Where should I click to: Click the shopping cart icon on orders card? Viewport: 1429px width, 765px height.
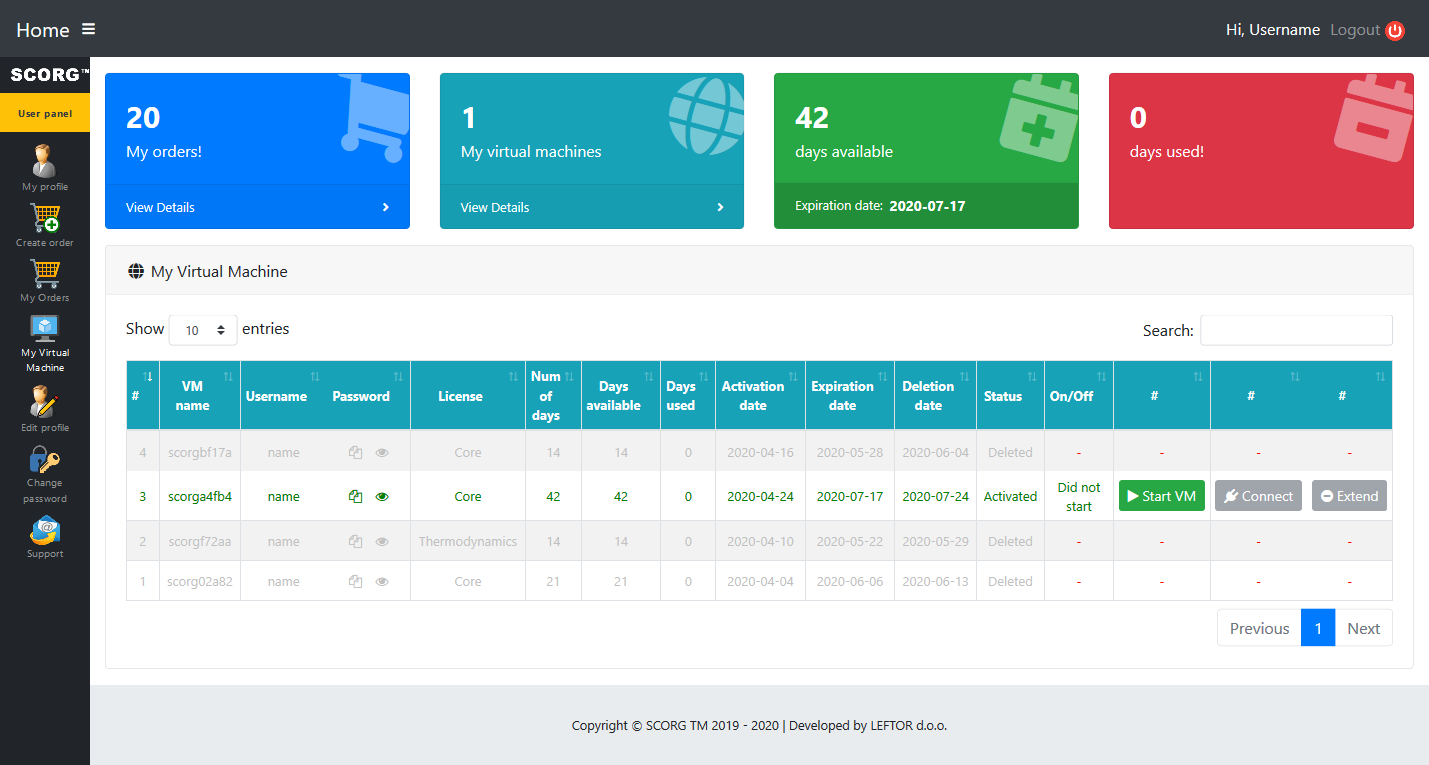tap(375, 117)
